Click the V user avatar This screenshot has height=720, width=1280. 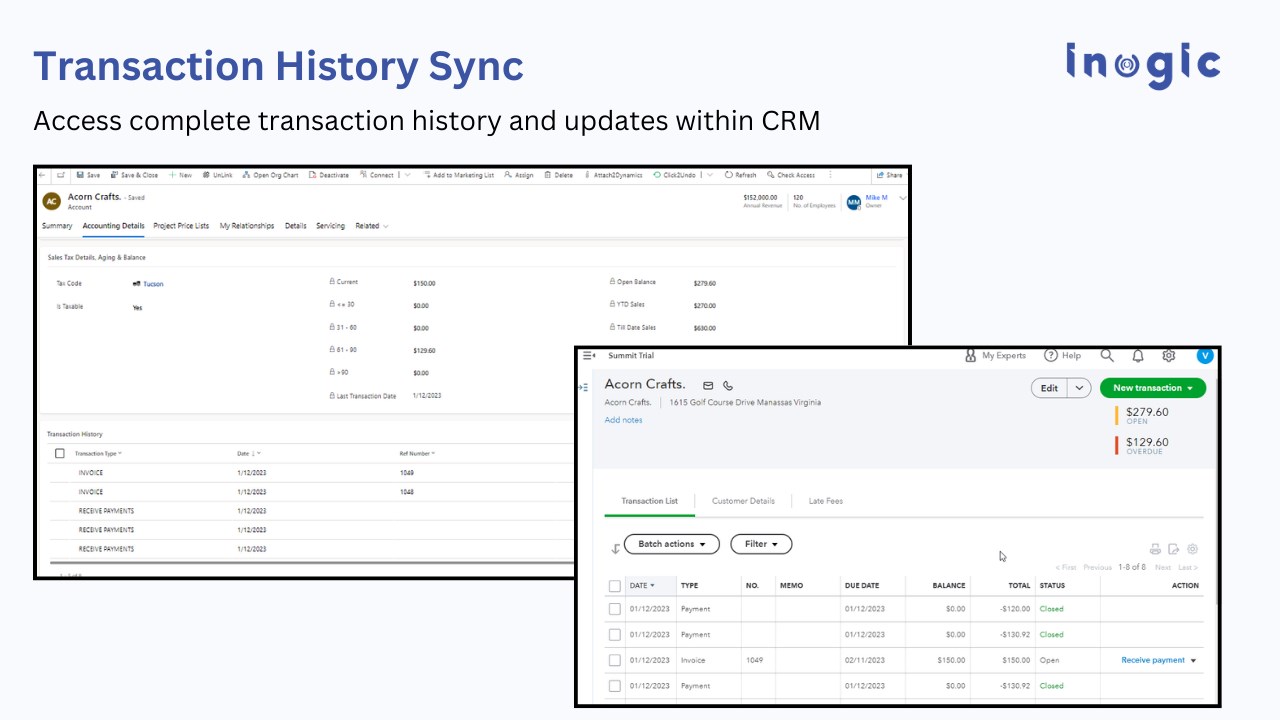click(1205, 355)
